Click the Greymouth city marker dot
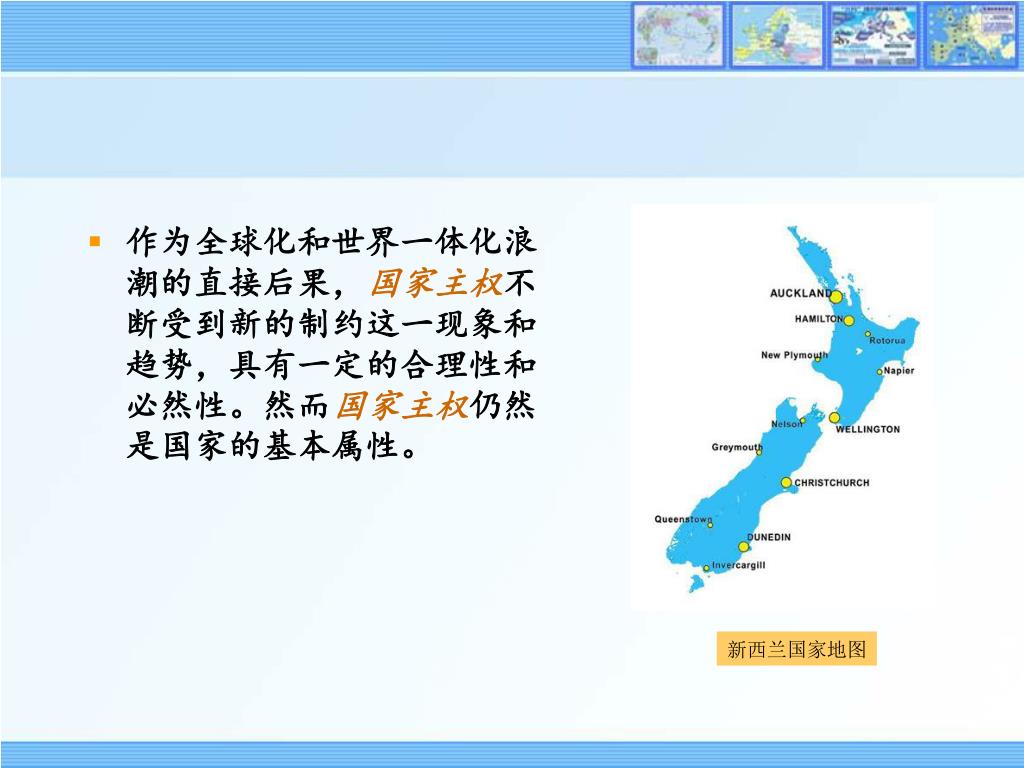This screenshot has height=768, width=1024. (759, 452)
